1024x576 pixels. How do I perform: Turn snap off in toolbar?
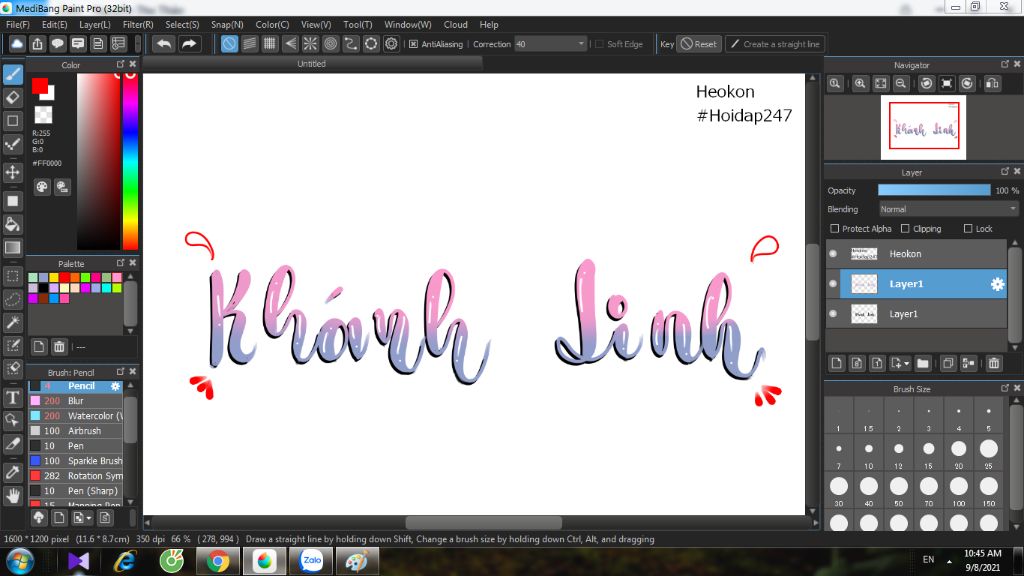coord(229,44)
